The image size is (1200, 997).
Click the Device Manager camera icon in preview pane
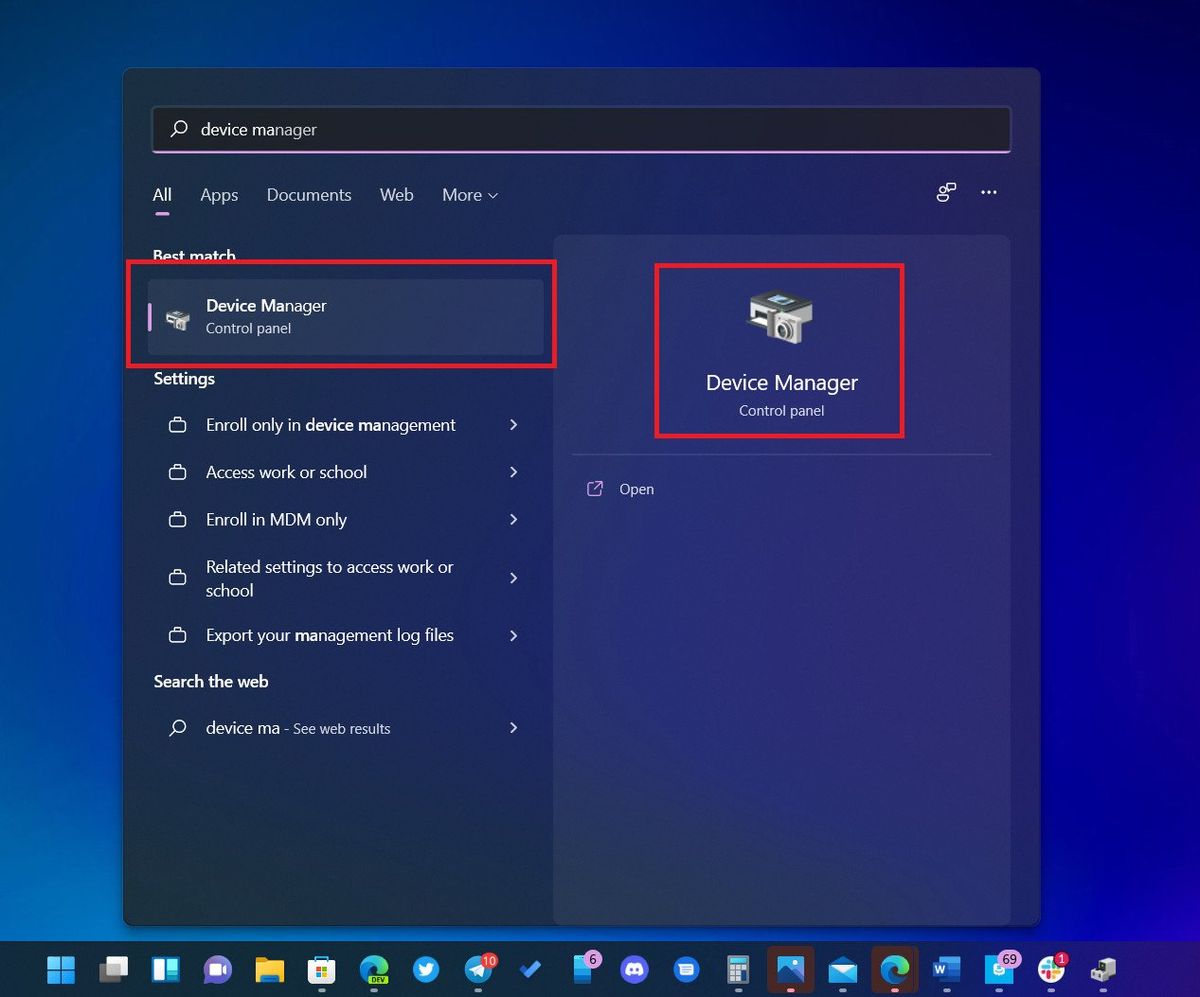(781, 316)
